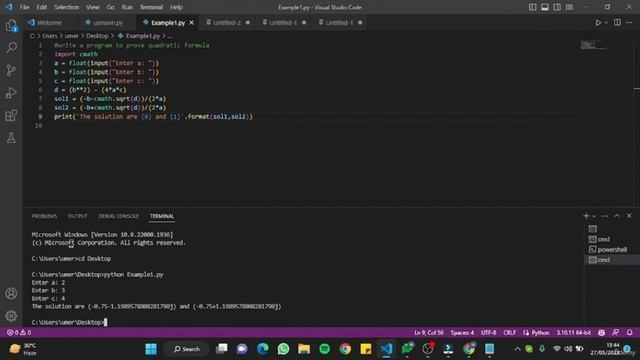Viewport: 640px width, 360px height.
Task: Open notifications bell in status bar
Action: point(630,333)
